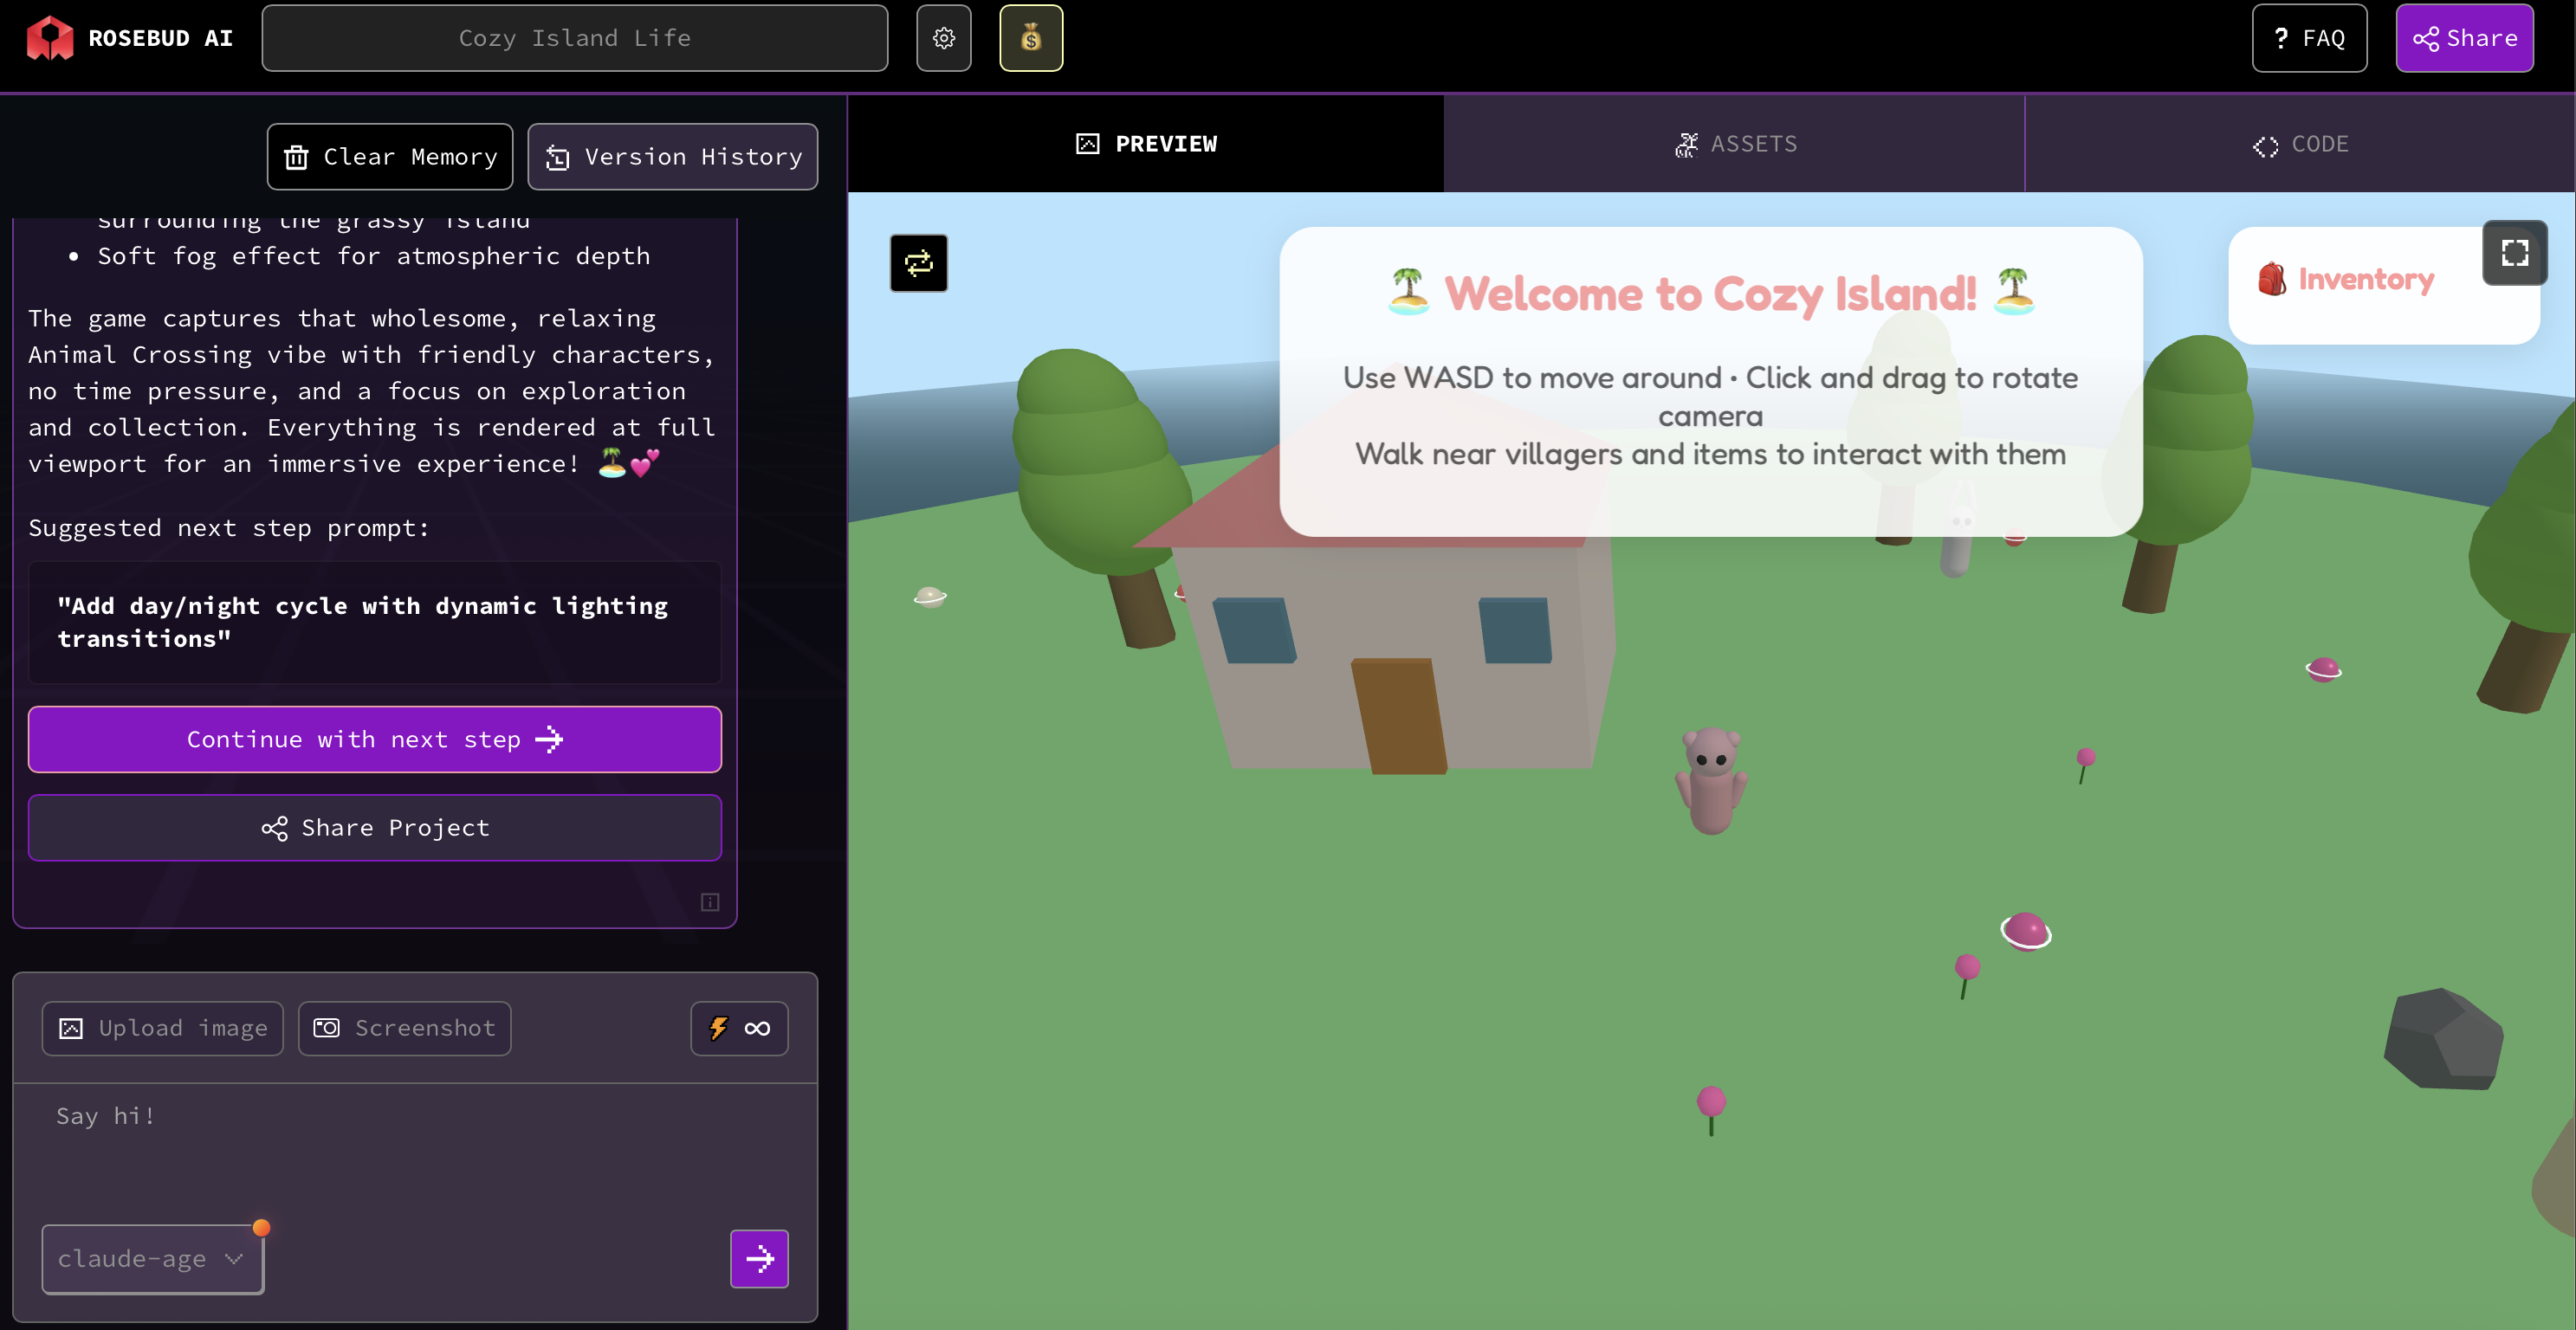Open the Inventory backpack panel
The image size is (2576, 1330).
(2345, 280)
